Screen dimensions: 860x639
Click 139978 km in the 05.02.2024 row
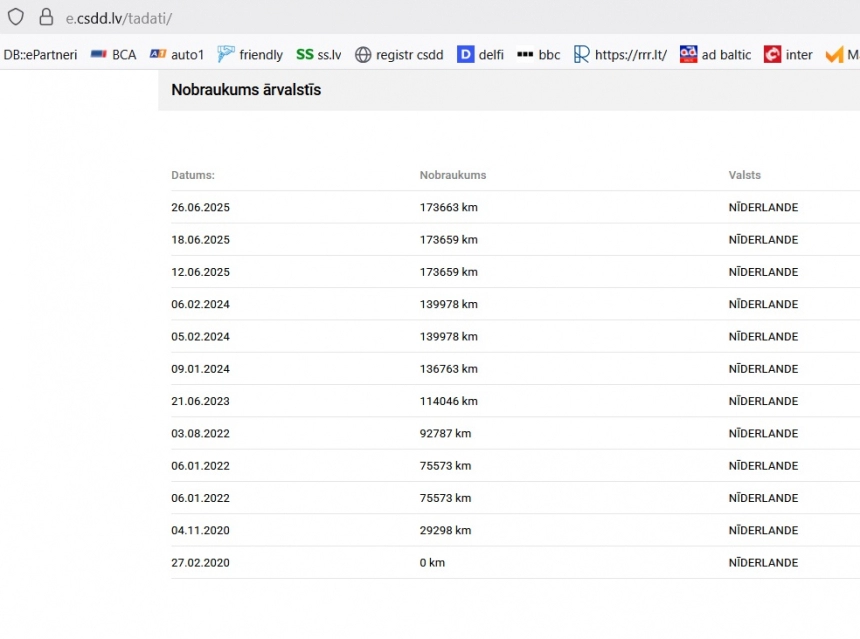[449, 337]
